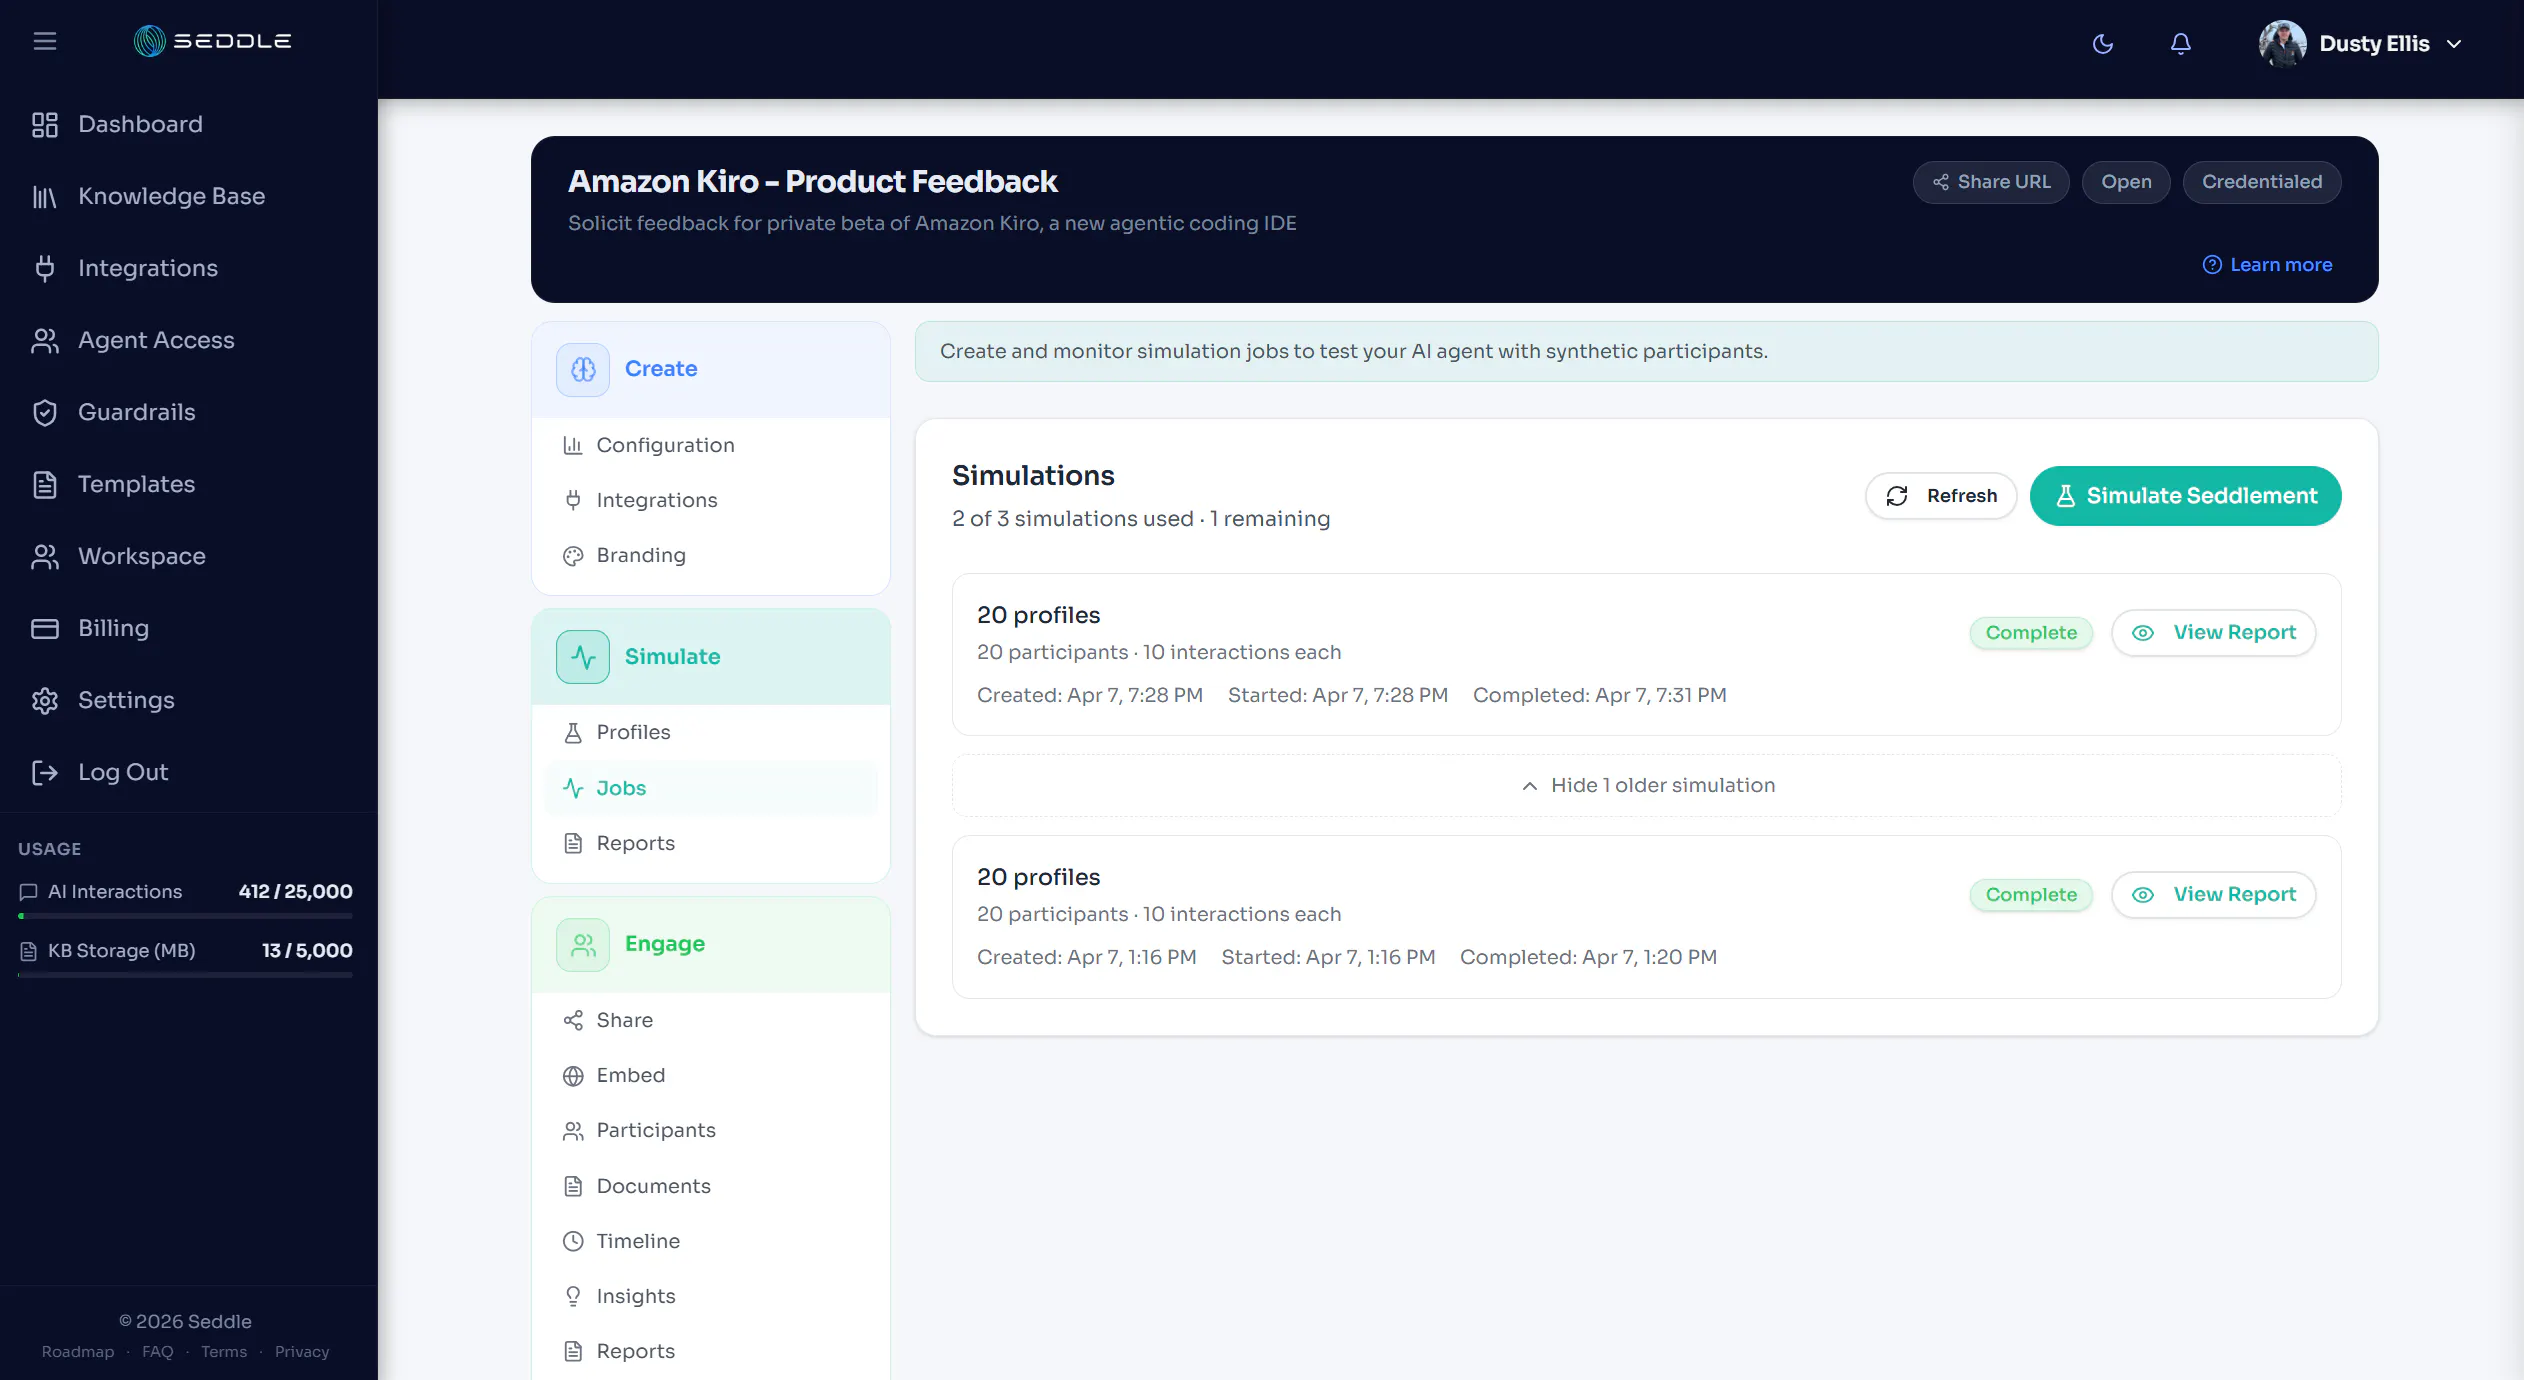
Task: Click the Create brain icon
Action: coord(583,369)
